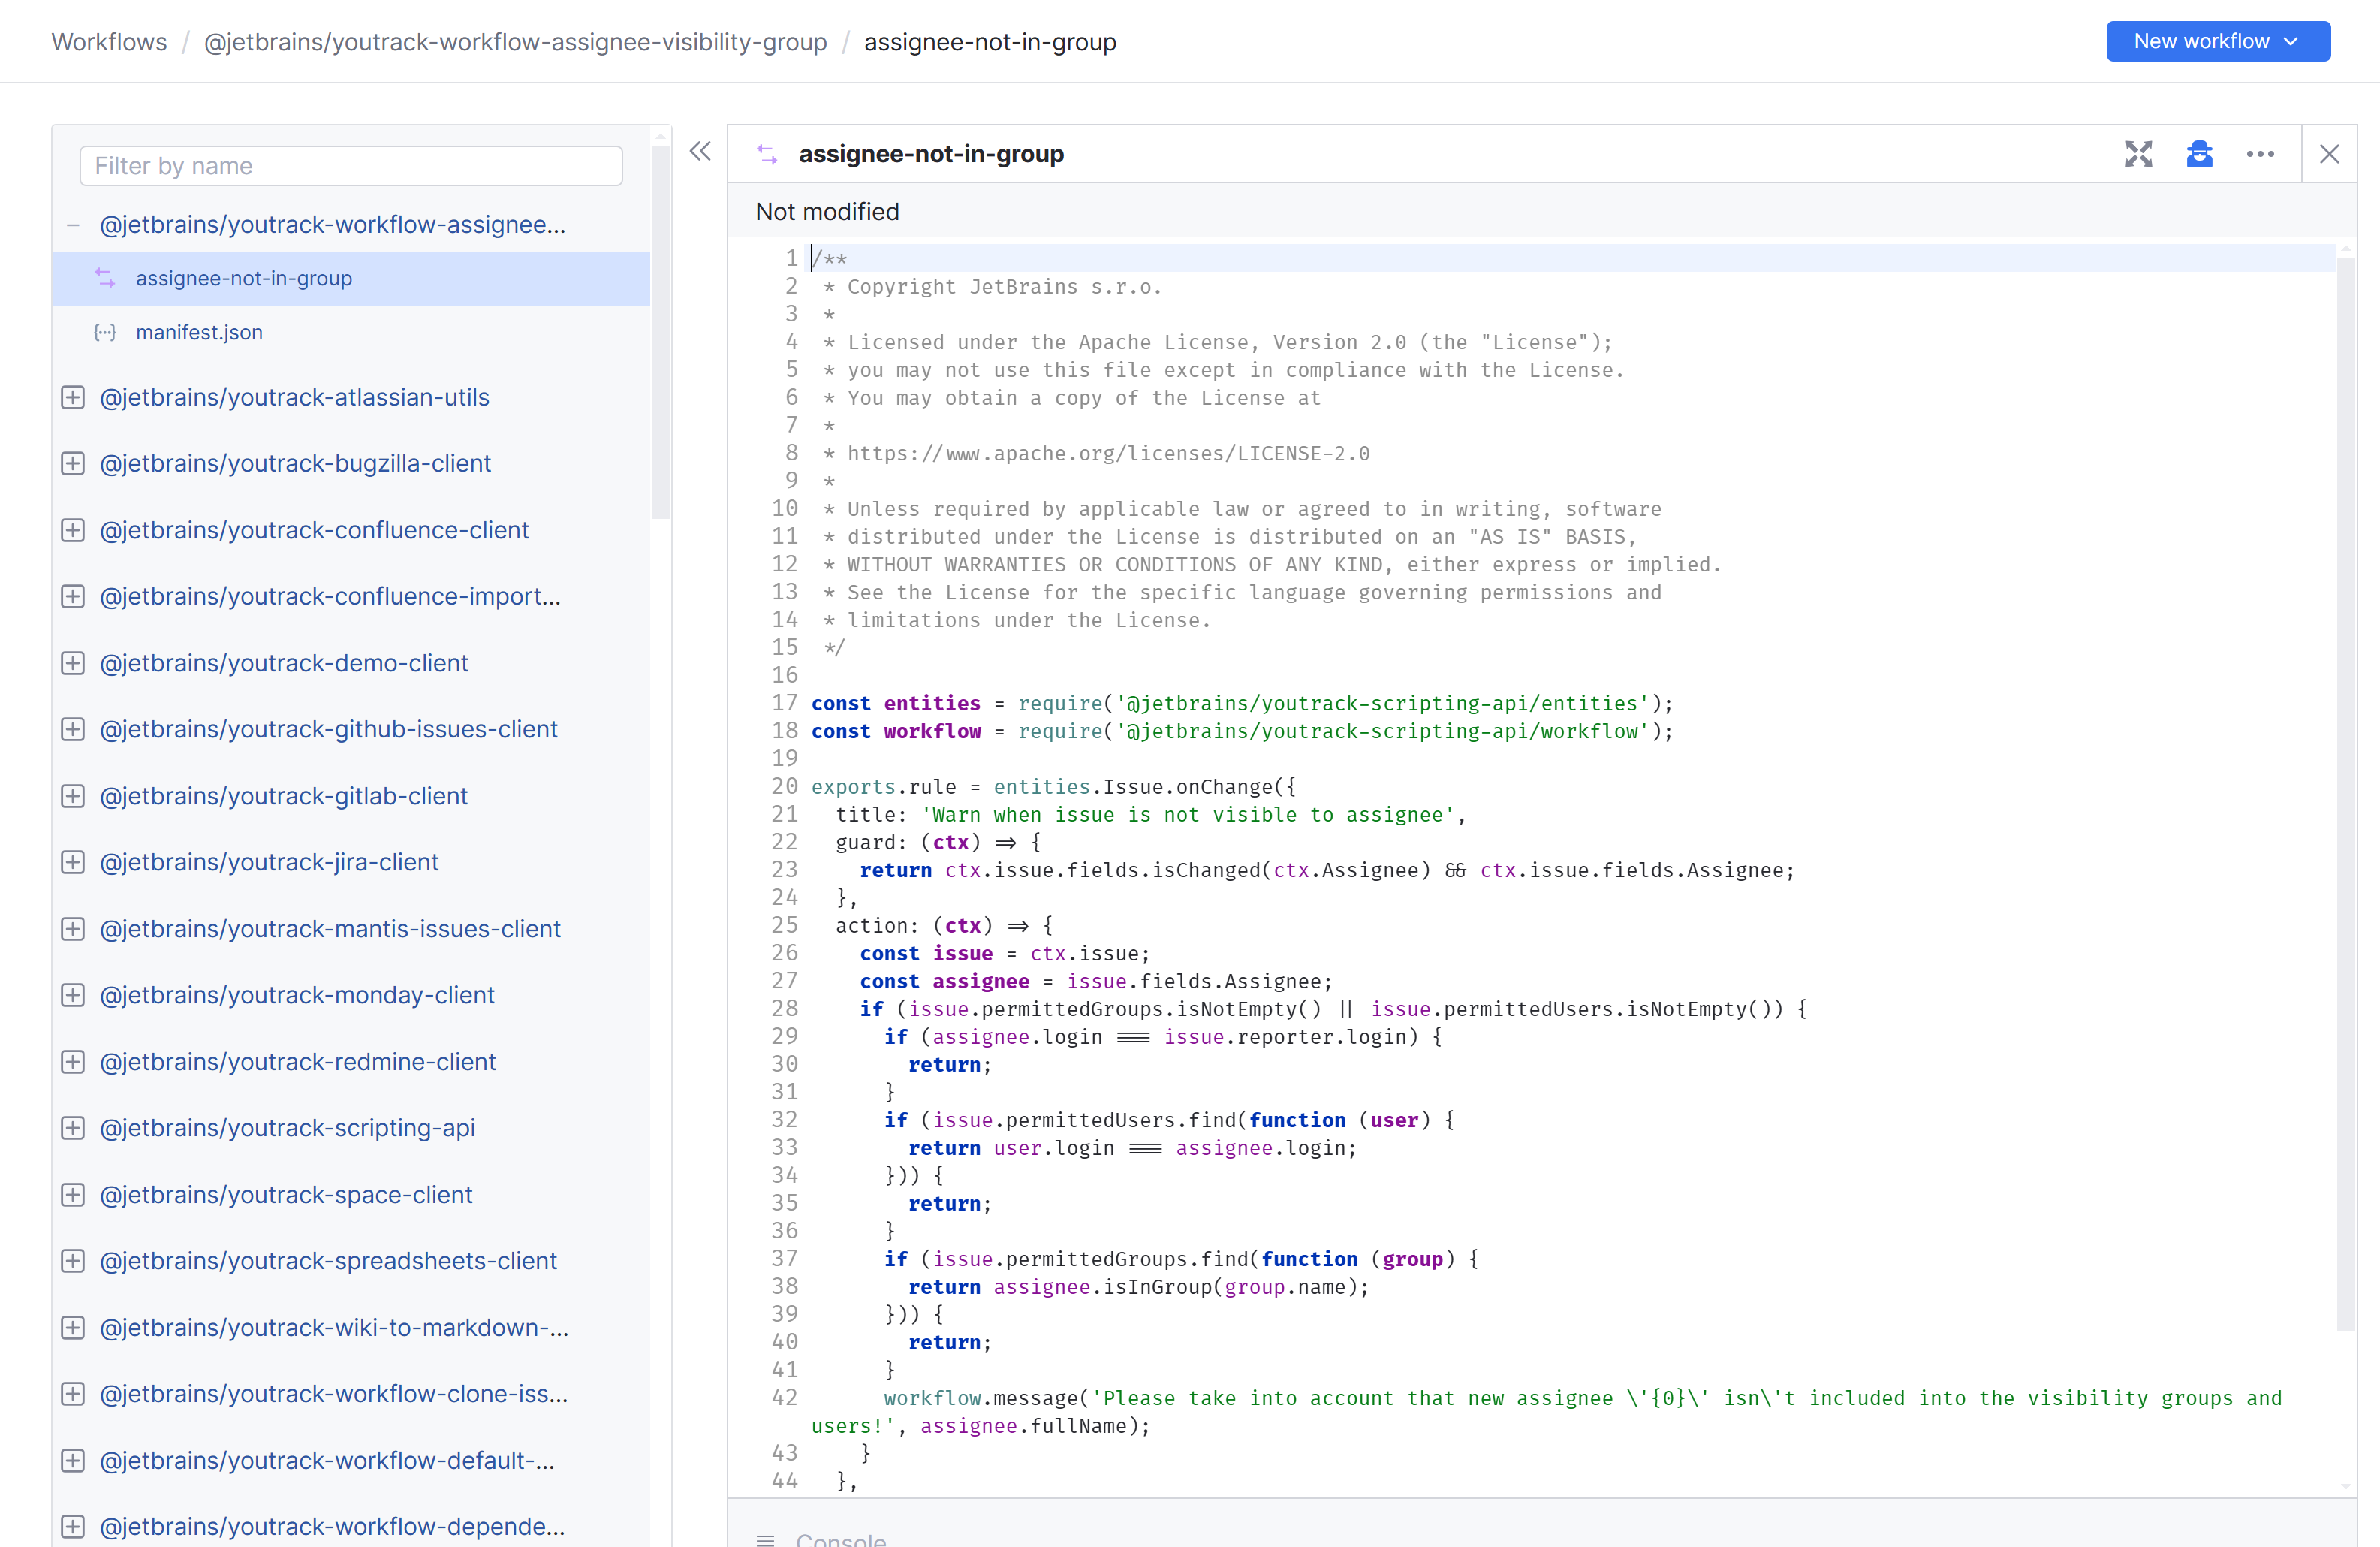
Task: Open the more options ellipsis menu
Action: 2260,154
